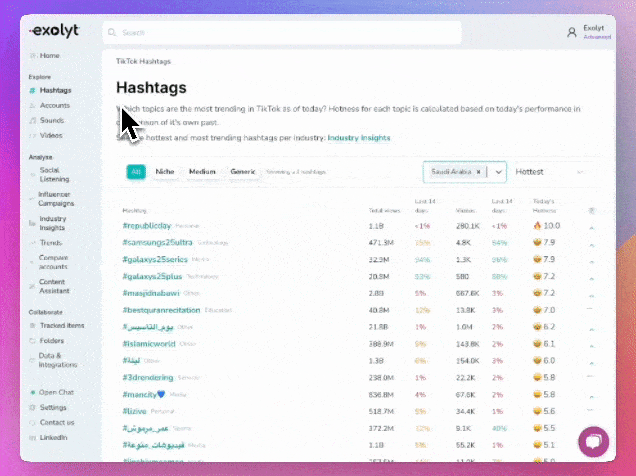Expand the #masjidnabawi row chevron
Screen dimensions: 636x476
pos(591,295)
